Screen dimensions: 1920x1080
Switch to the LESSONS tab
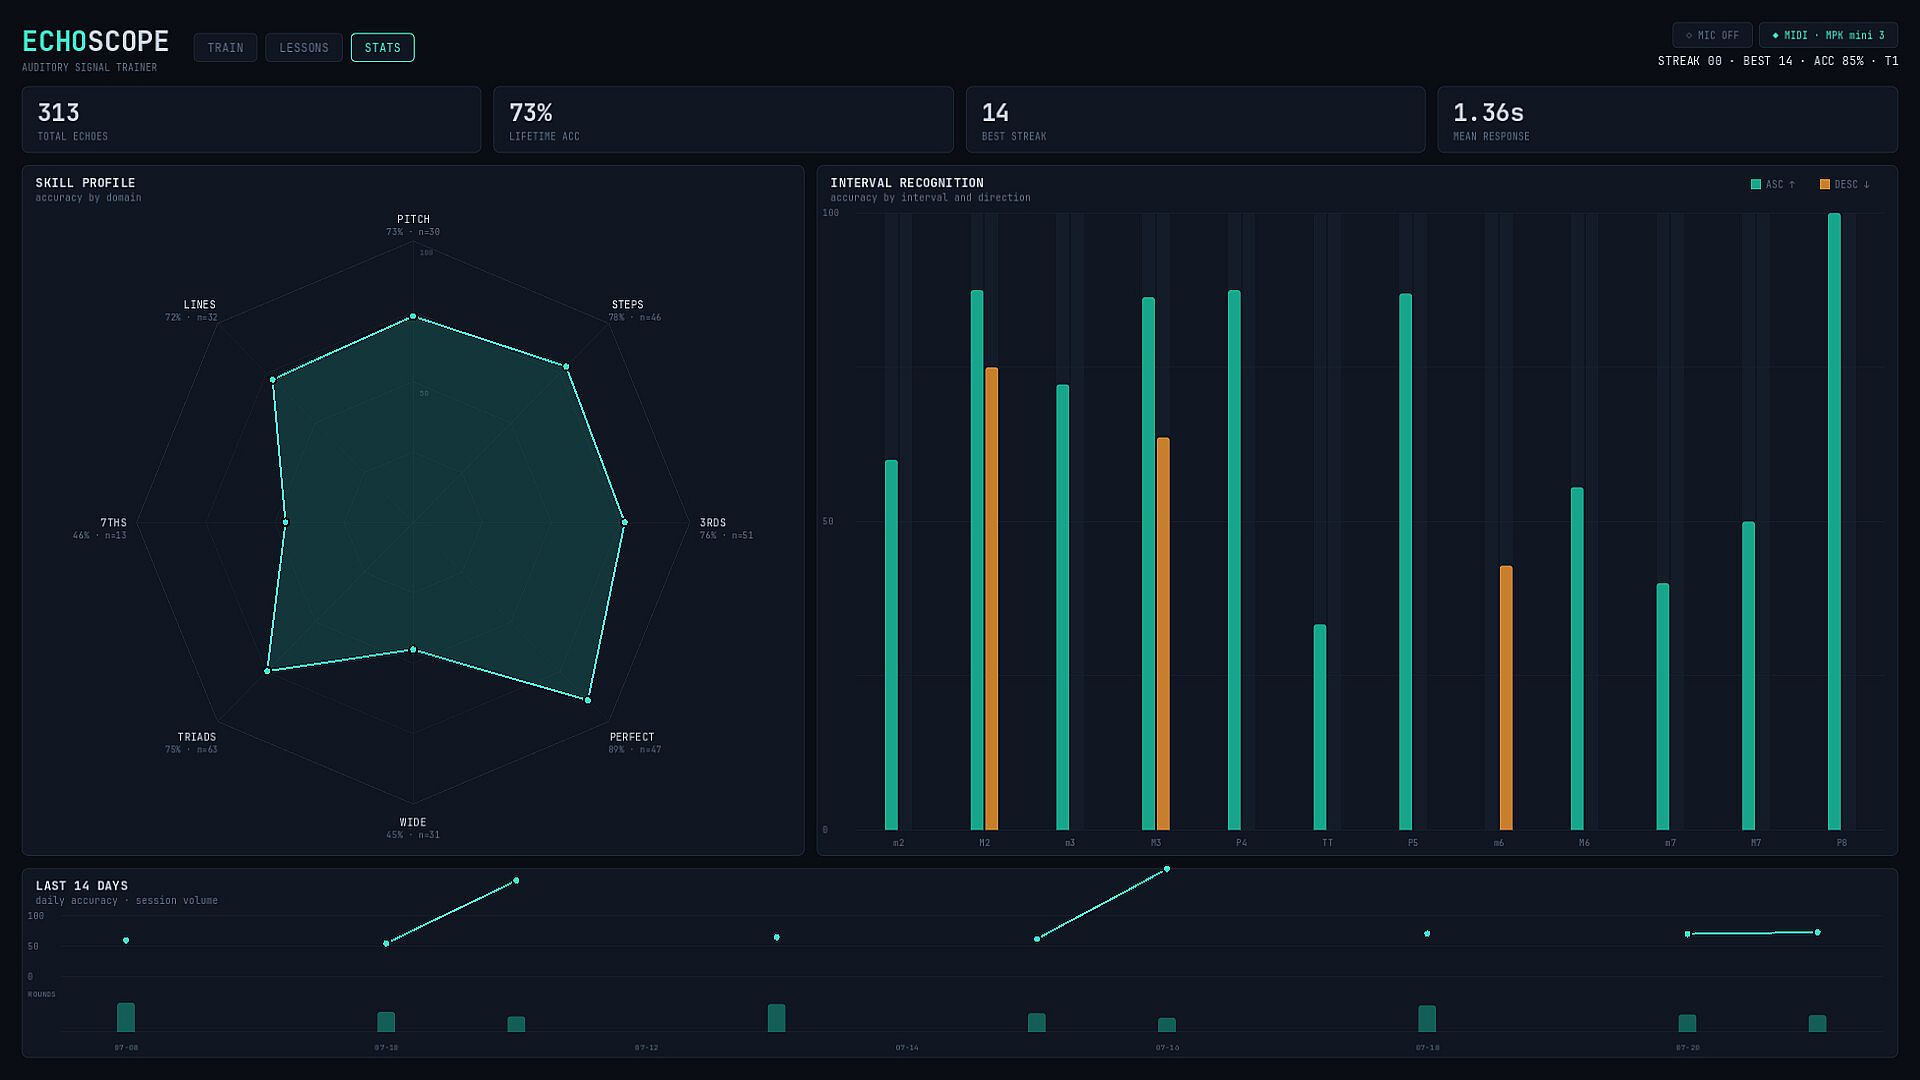(x=304, y=47)
